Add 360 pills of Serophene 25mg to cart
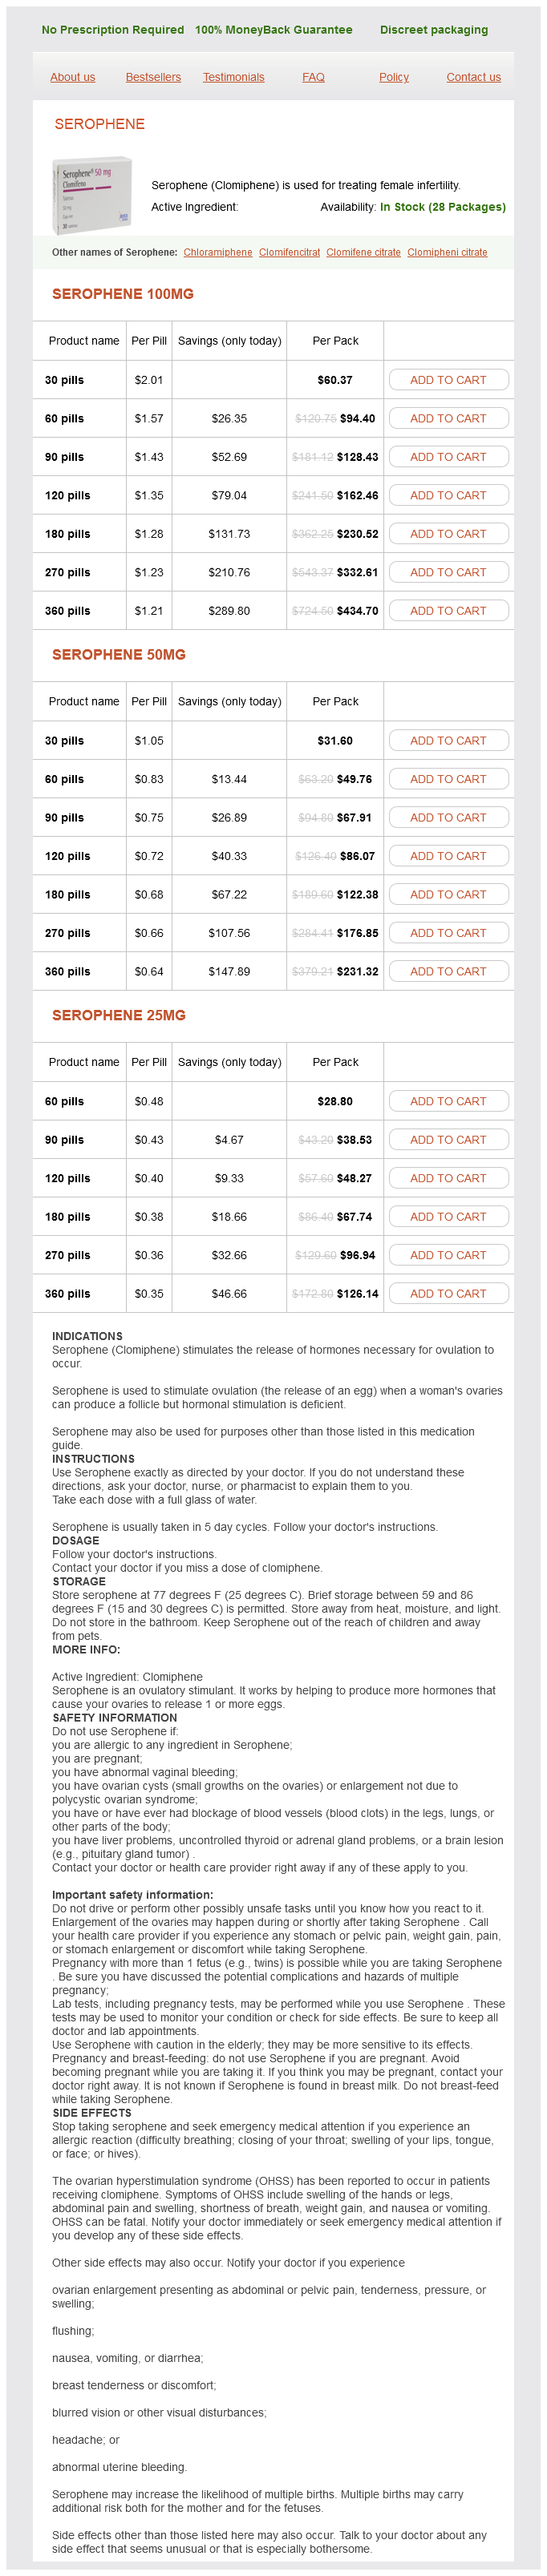The height and width of the screenshot is (2576, 547). [x=448, y=1294]
